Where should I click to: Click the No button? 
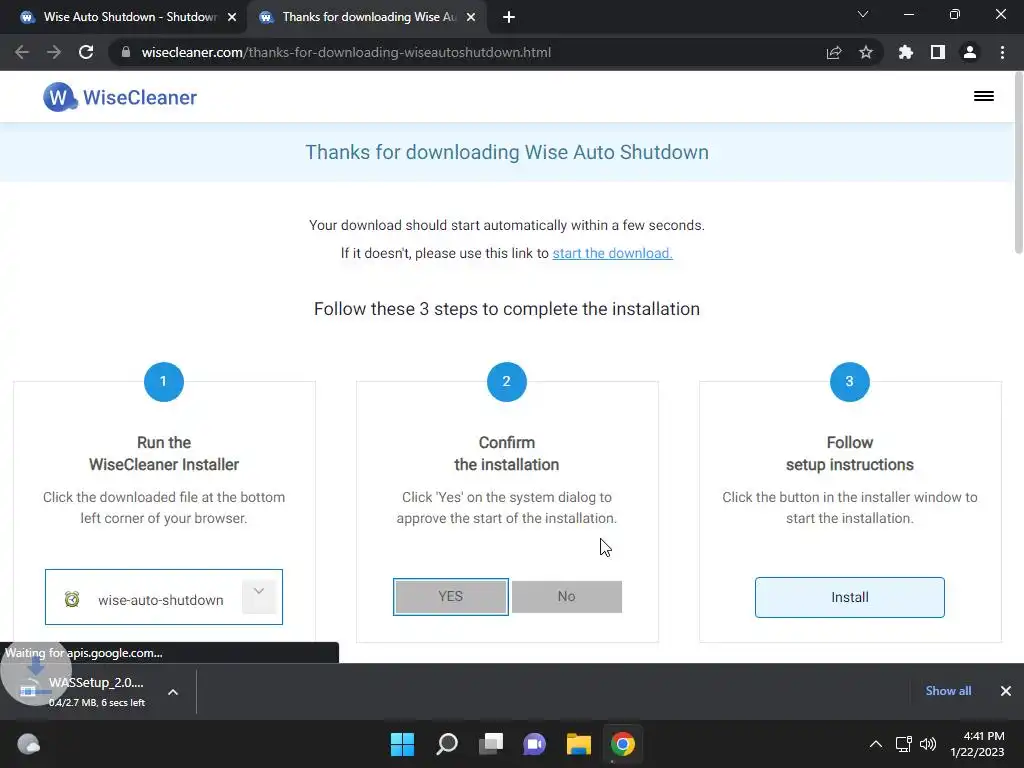(567, 596)
